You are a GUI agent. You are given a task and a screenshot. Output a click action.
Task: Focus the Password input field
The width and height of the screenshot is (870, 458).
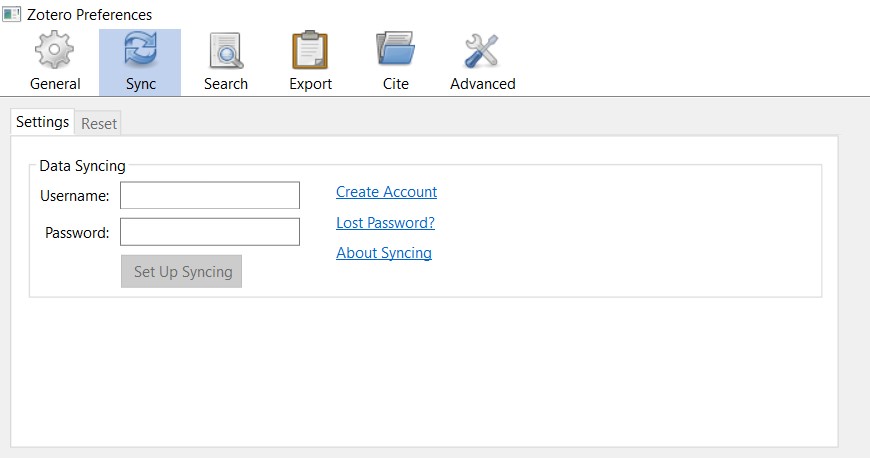tap(210, 232)
